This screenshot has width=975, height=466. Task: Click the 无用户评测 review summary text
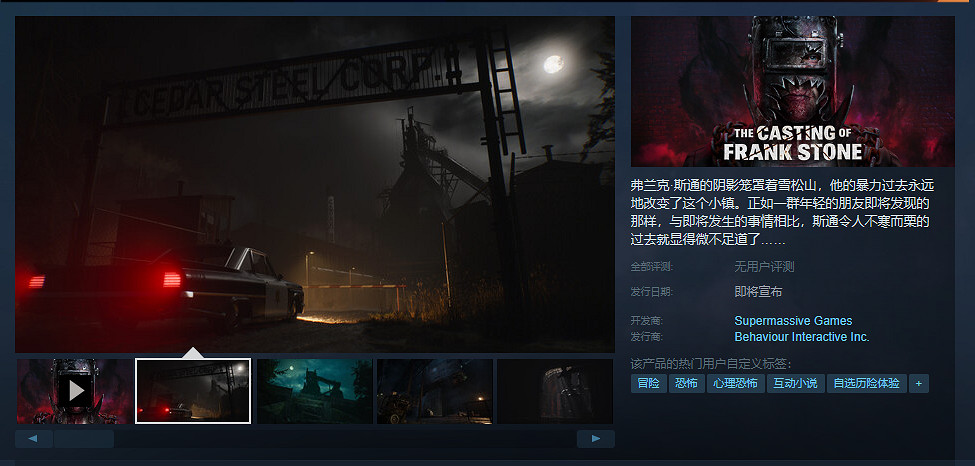point(764,267)
